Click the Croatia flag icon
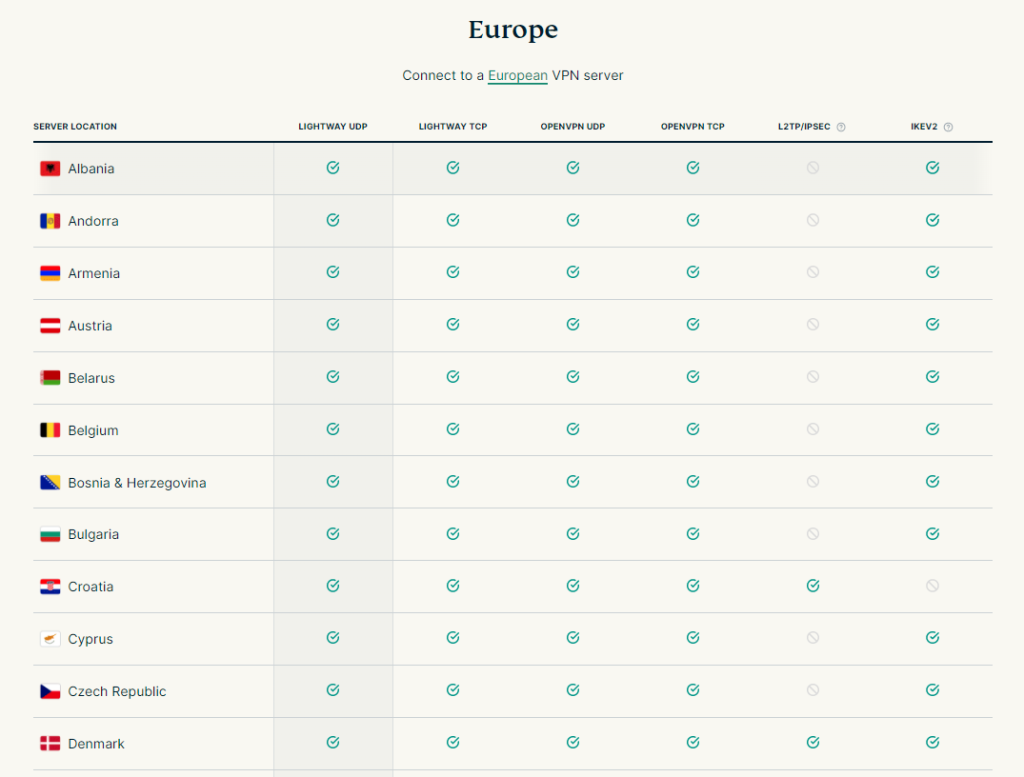 click(50, 587)
